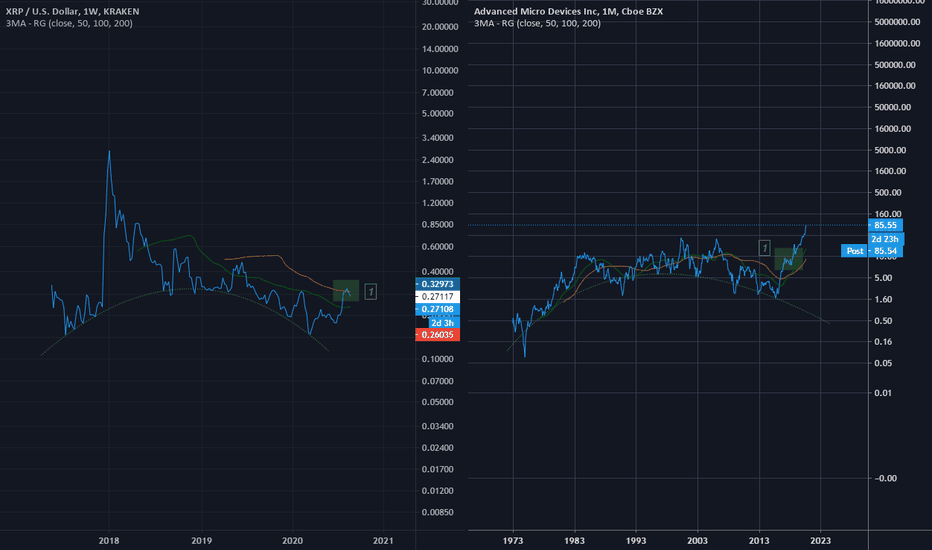Click the 14.00000 price scale value

click(x=440, y=49)
